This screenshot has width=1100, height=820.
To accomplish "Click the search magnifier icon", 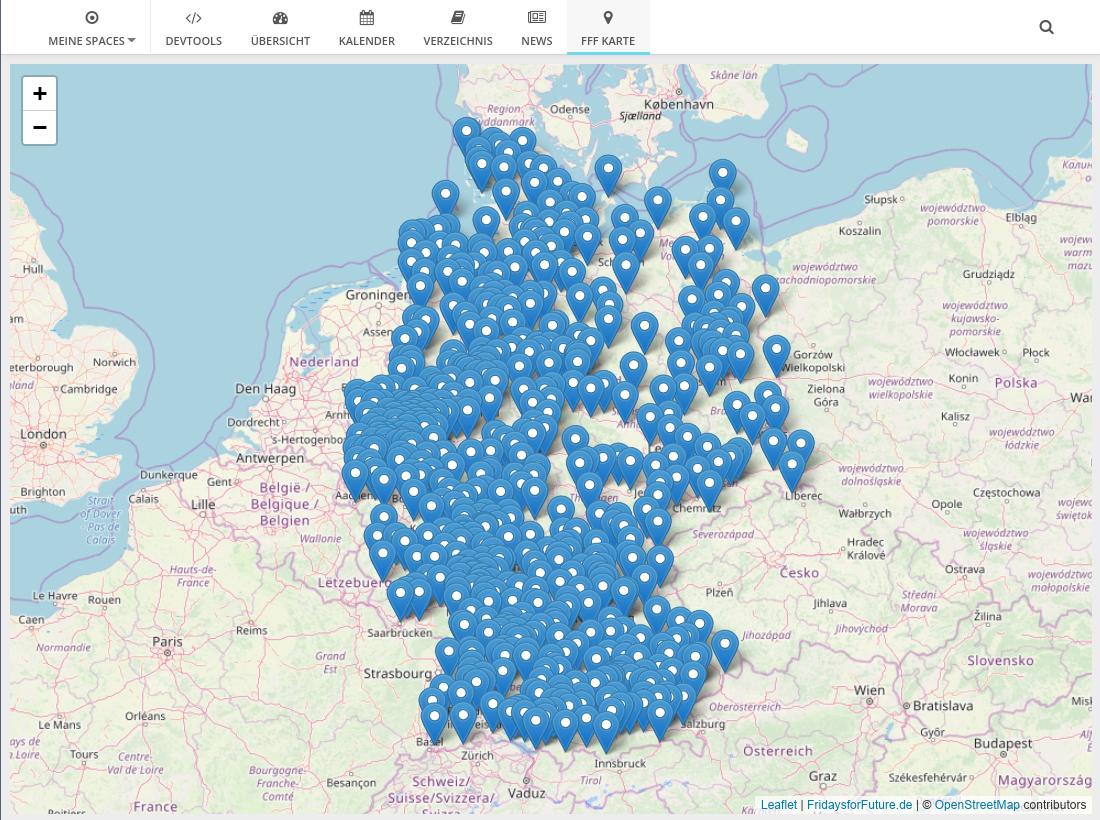I will (1046, 27).
